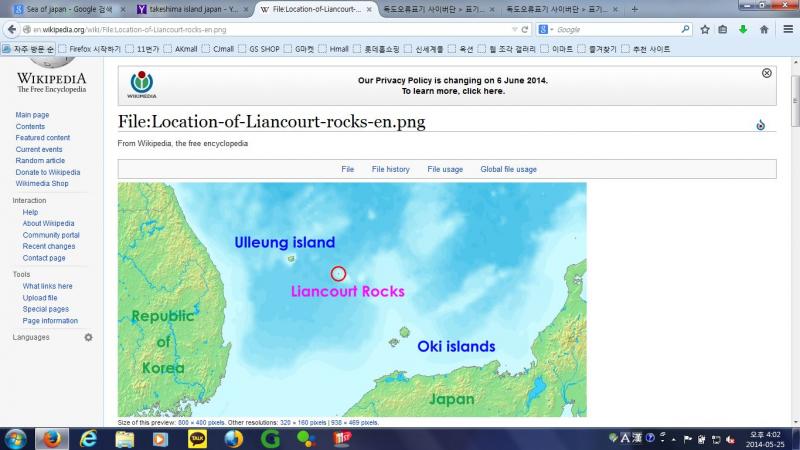Select the File section tab
The width and height of the screenshot is (800, 450).
click(x=347, y=169)
